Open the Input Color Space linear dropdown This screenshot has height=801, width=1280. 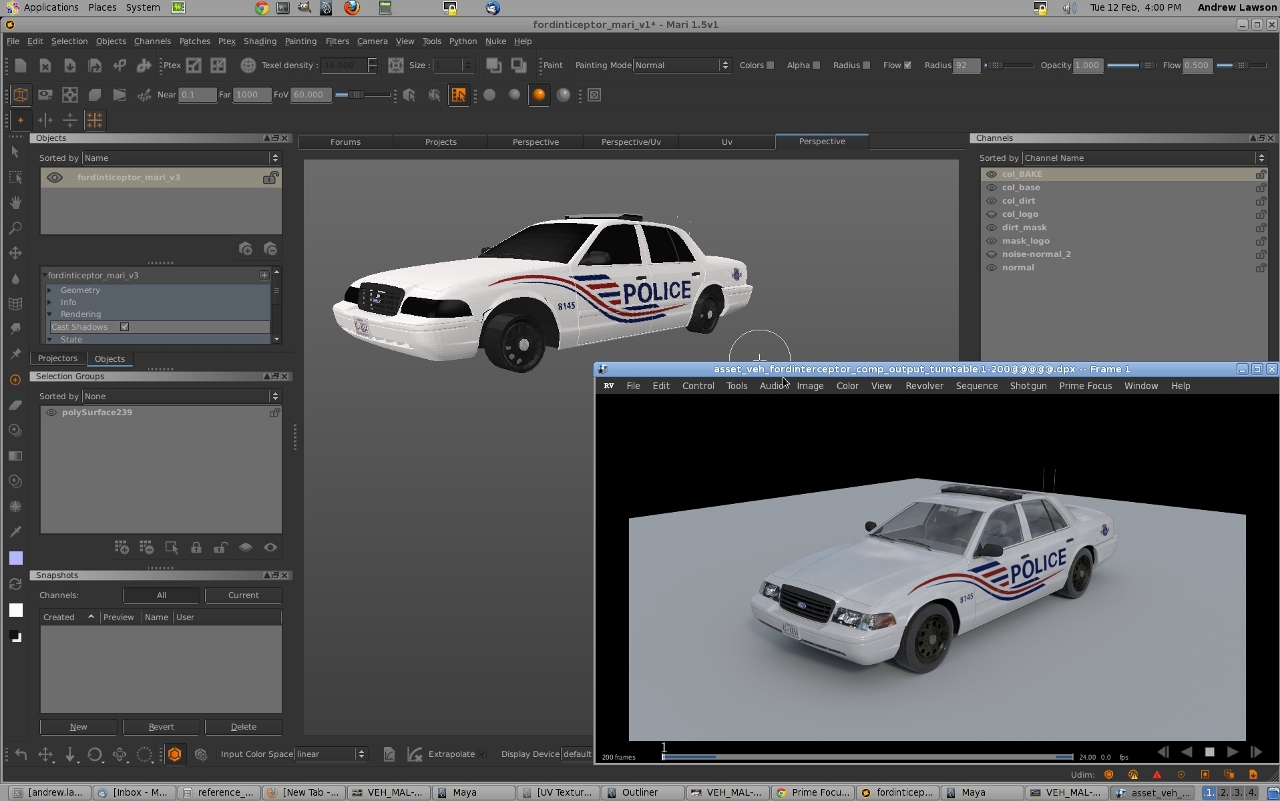(331, 754)
